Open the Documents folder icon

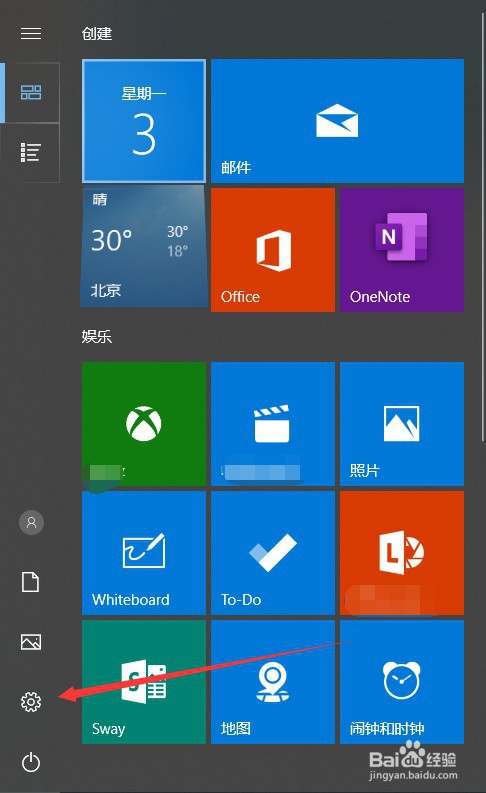click(30, 582)
